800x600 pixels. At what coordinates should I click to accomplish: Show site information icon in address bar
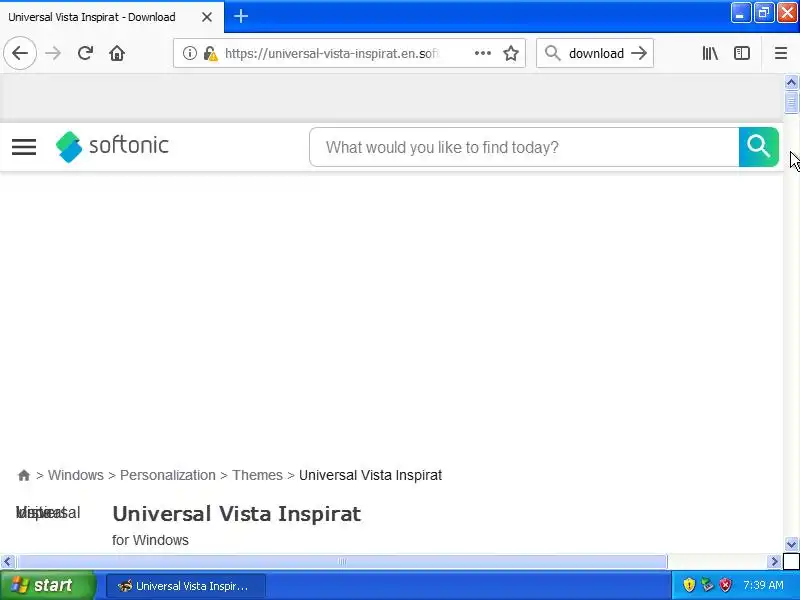tap(189, 53)
